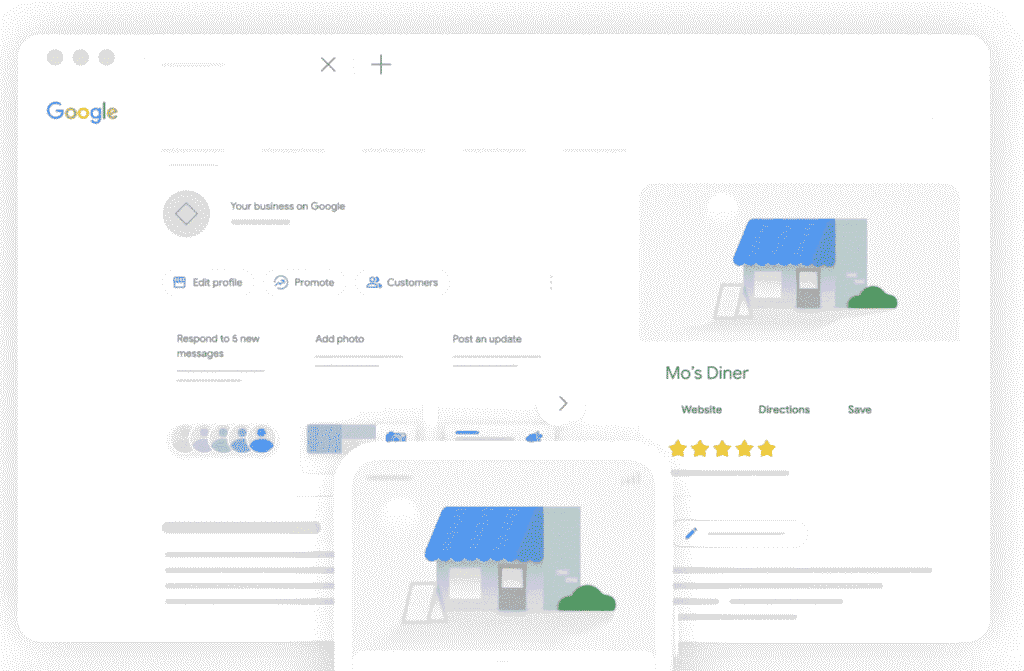The width and height of the screenshot is (1024, 671).
Task: Click the camera icon on photo card
Action: point(396,438)
